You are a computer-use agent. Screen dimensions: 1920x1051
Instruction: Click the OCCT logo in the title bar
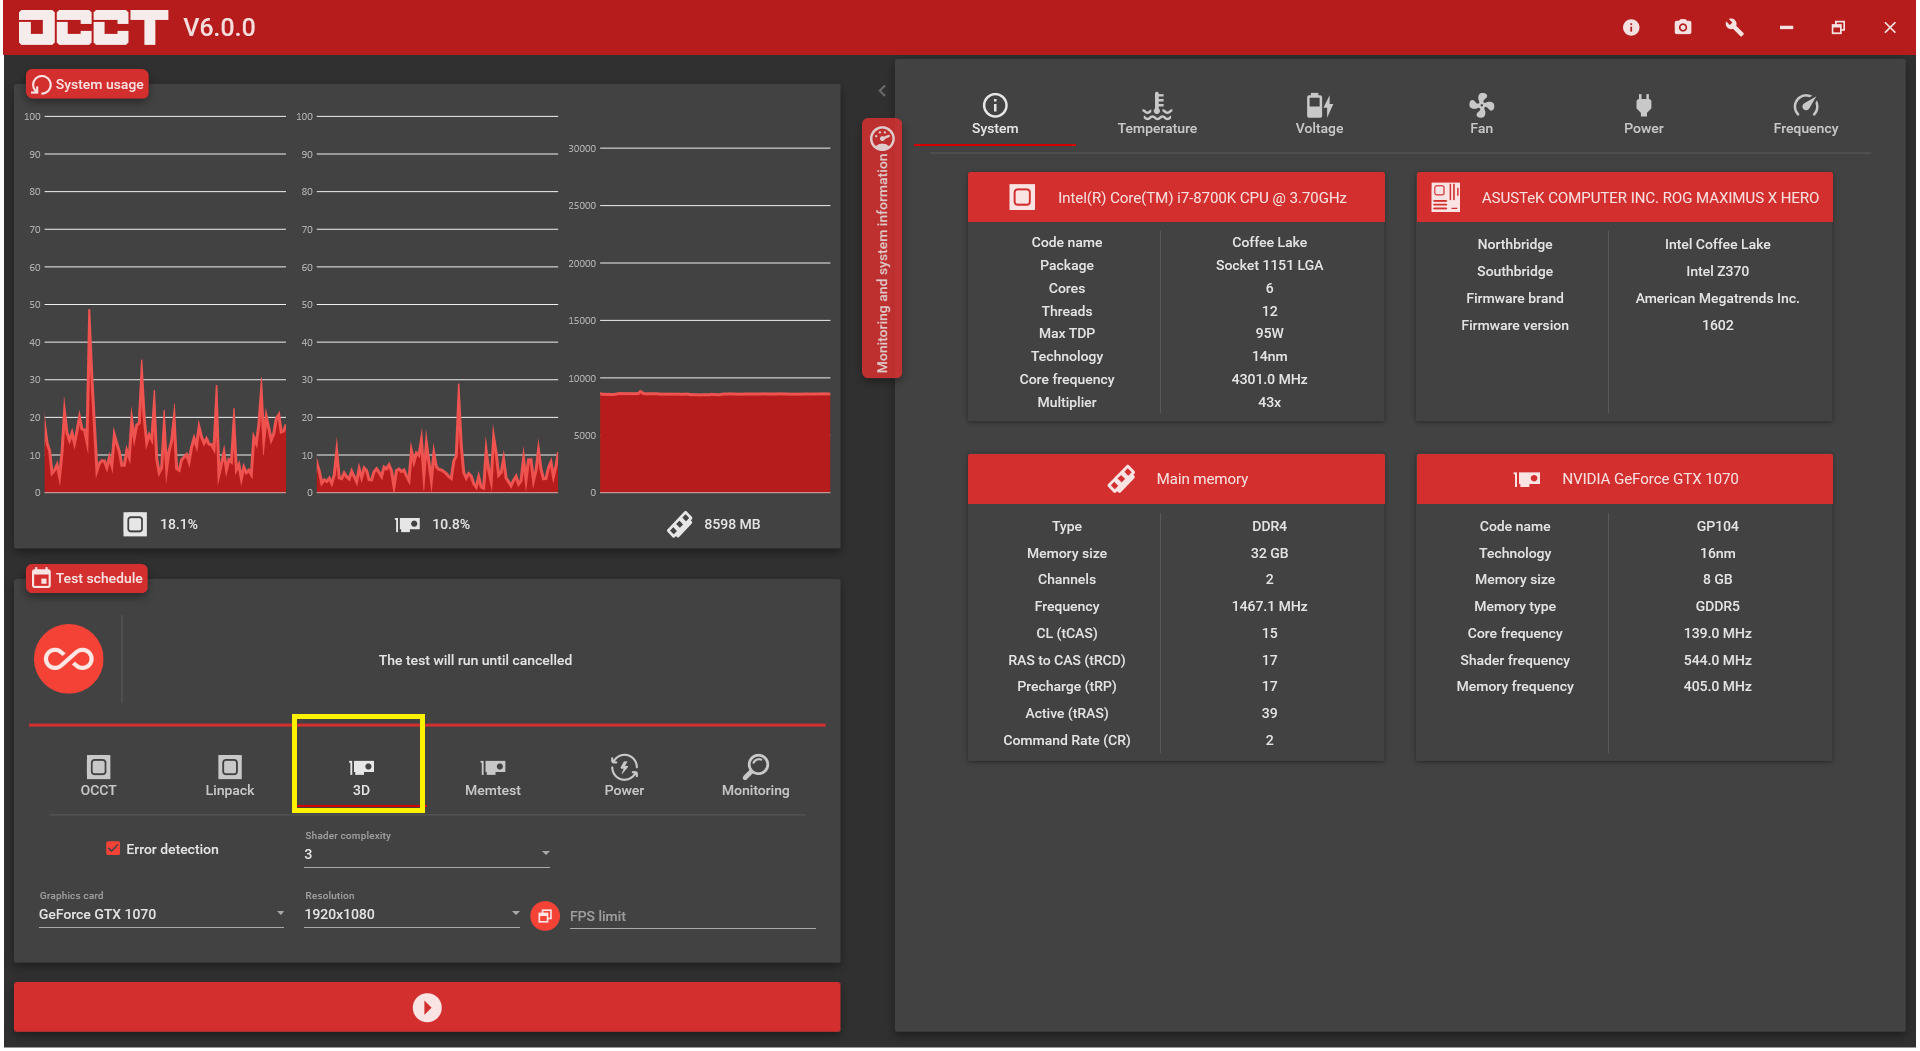(x=93, y=27)
